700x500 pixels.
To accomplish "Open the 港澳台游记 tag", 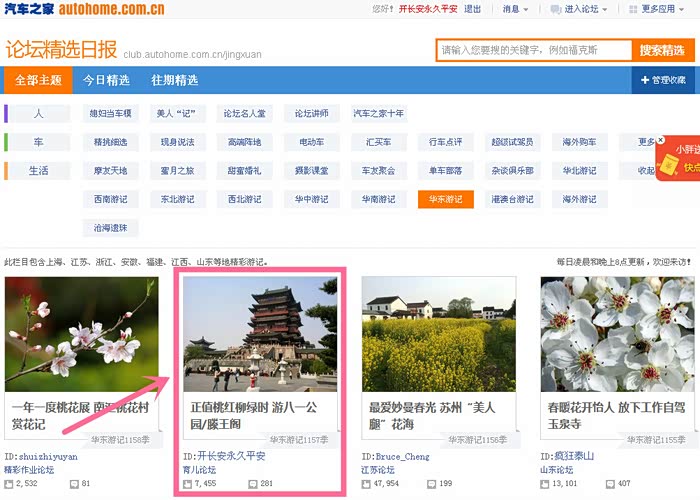I will (x=512, y=199).
